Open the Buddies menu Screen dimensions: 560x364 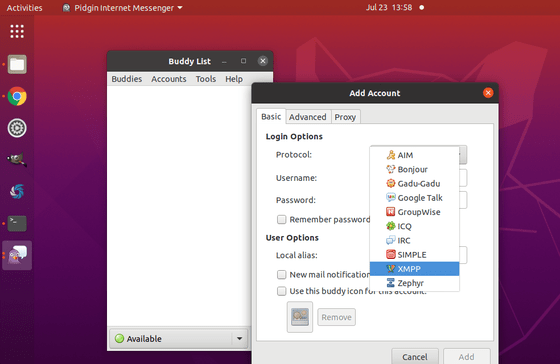pos(127,79)
